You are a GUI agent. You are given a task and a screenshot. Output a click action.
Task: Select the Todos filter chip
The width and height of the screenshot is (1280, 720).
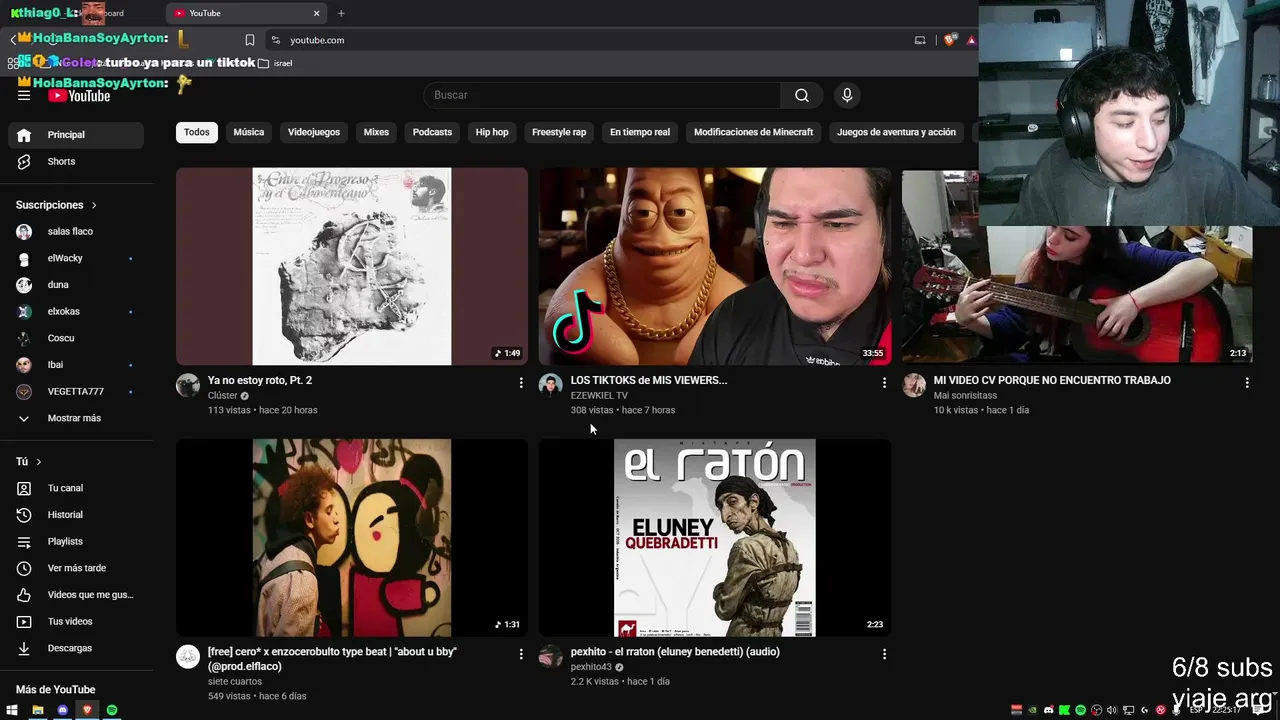[x=197, y=132]
